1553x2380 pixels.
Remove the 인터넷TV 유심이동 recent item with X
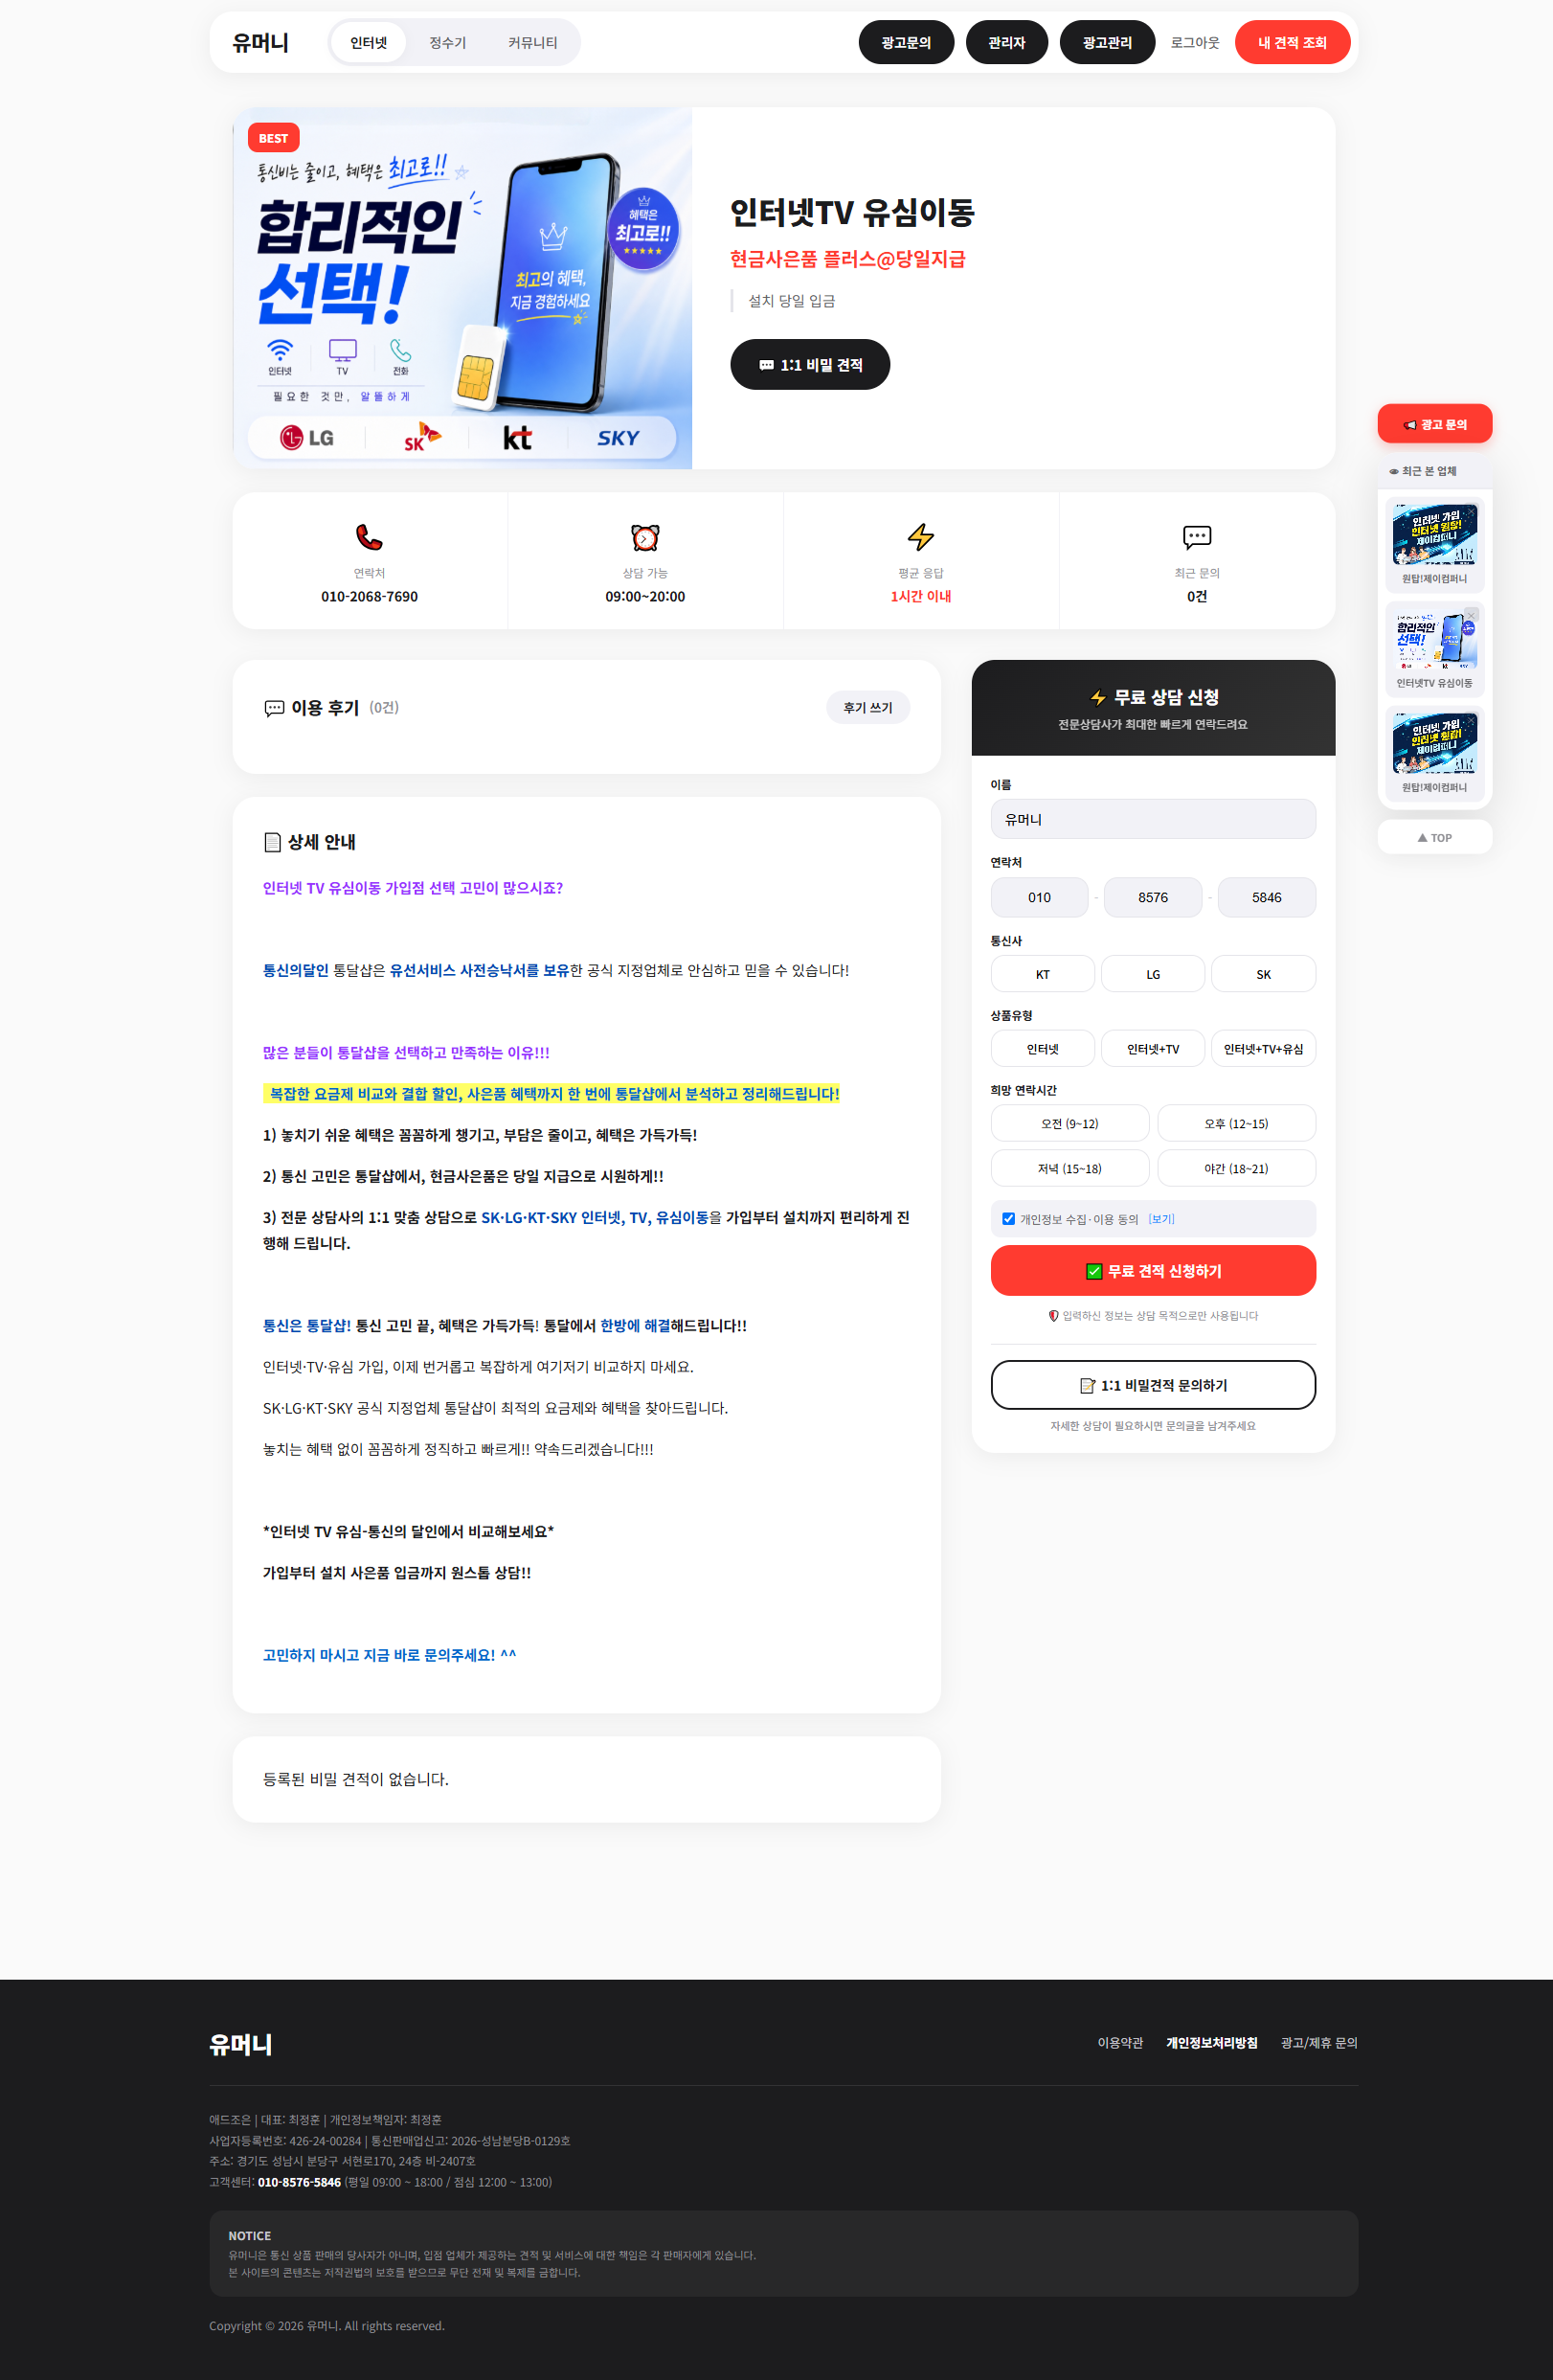[1472, 615]
